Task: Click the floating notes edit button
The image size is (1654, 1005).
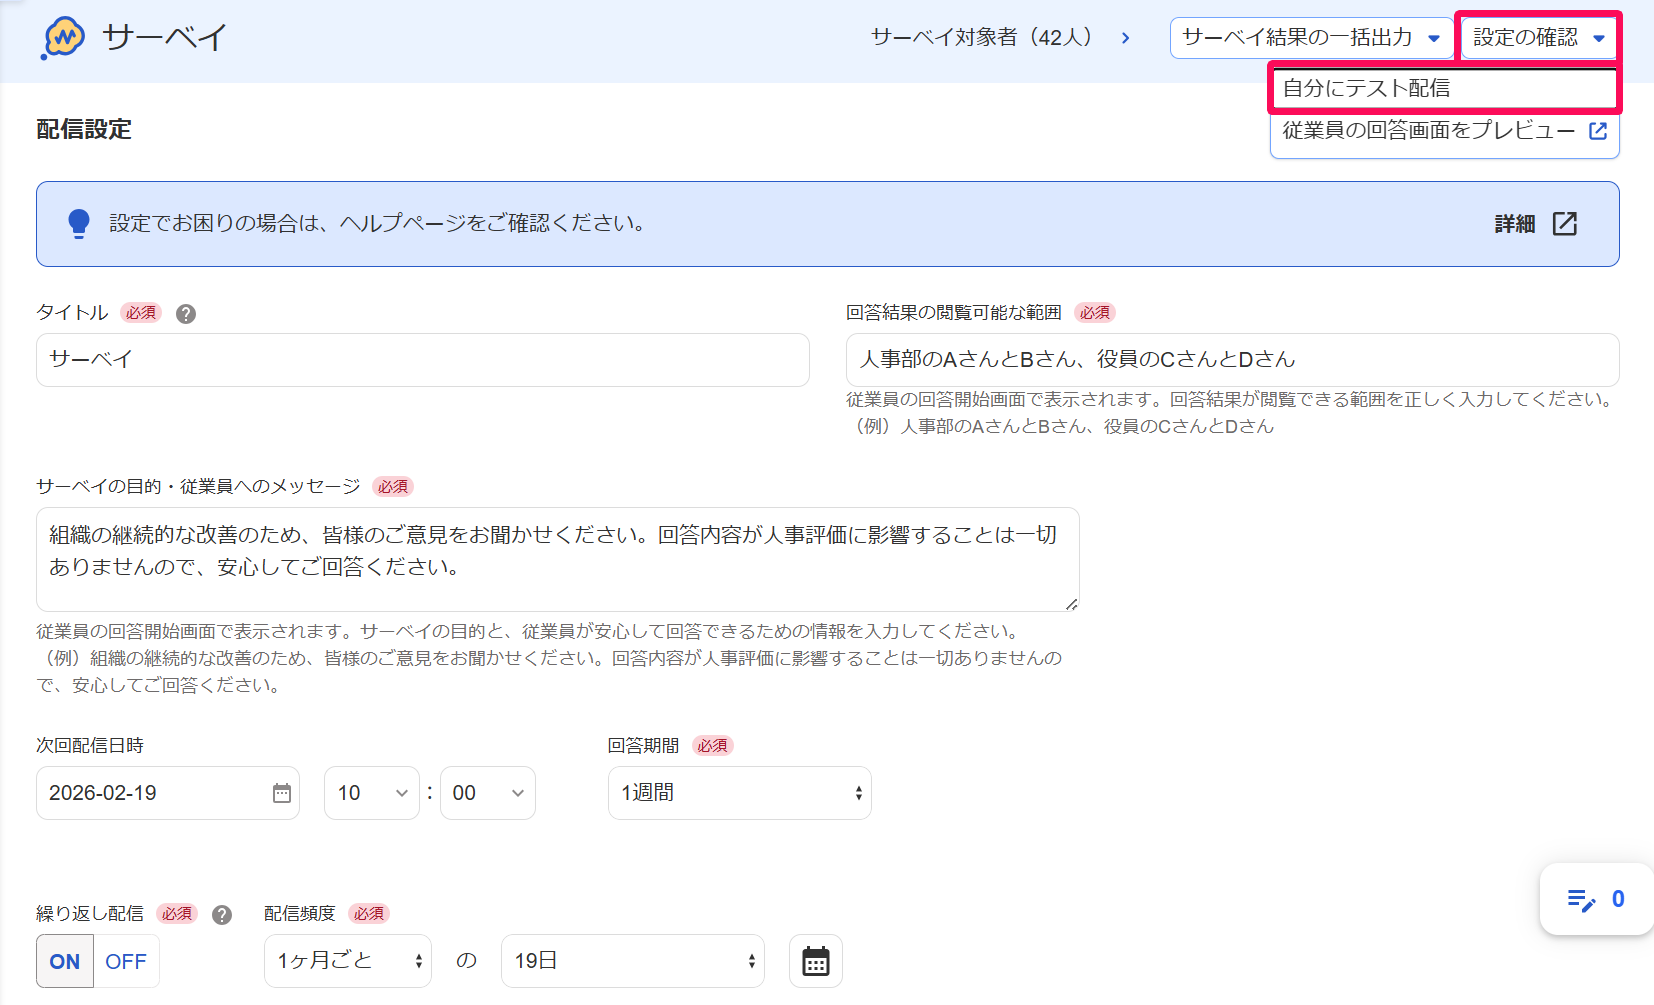Action: (1597, 899)
